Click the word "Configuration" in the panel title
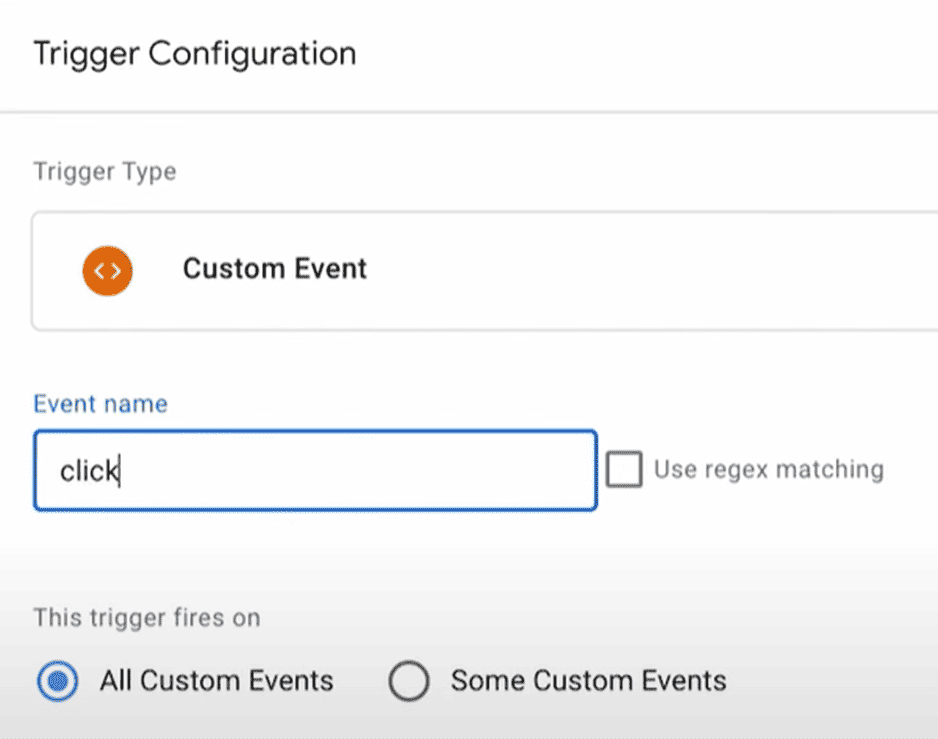The height and width of the screenshot is (739, 938). 252,53
